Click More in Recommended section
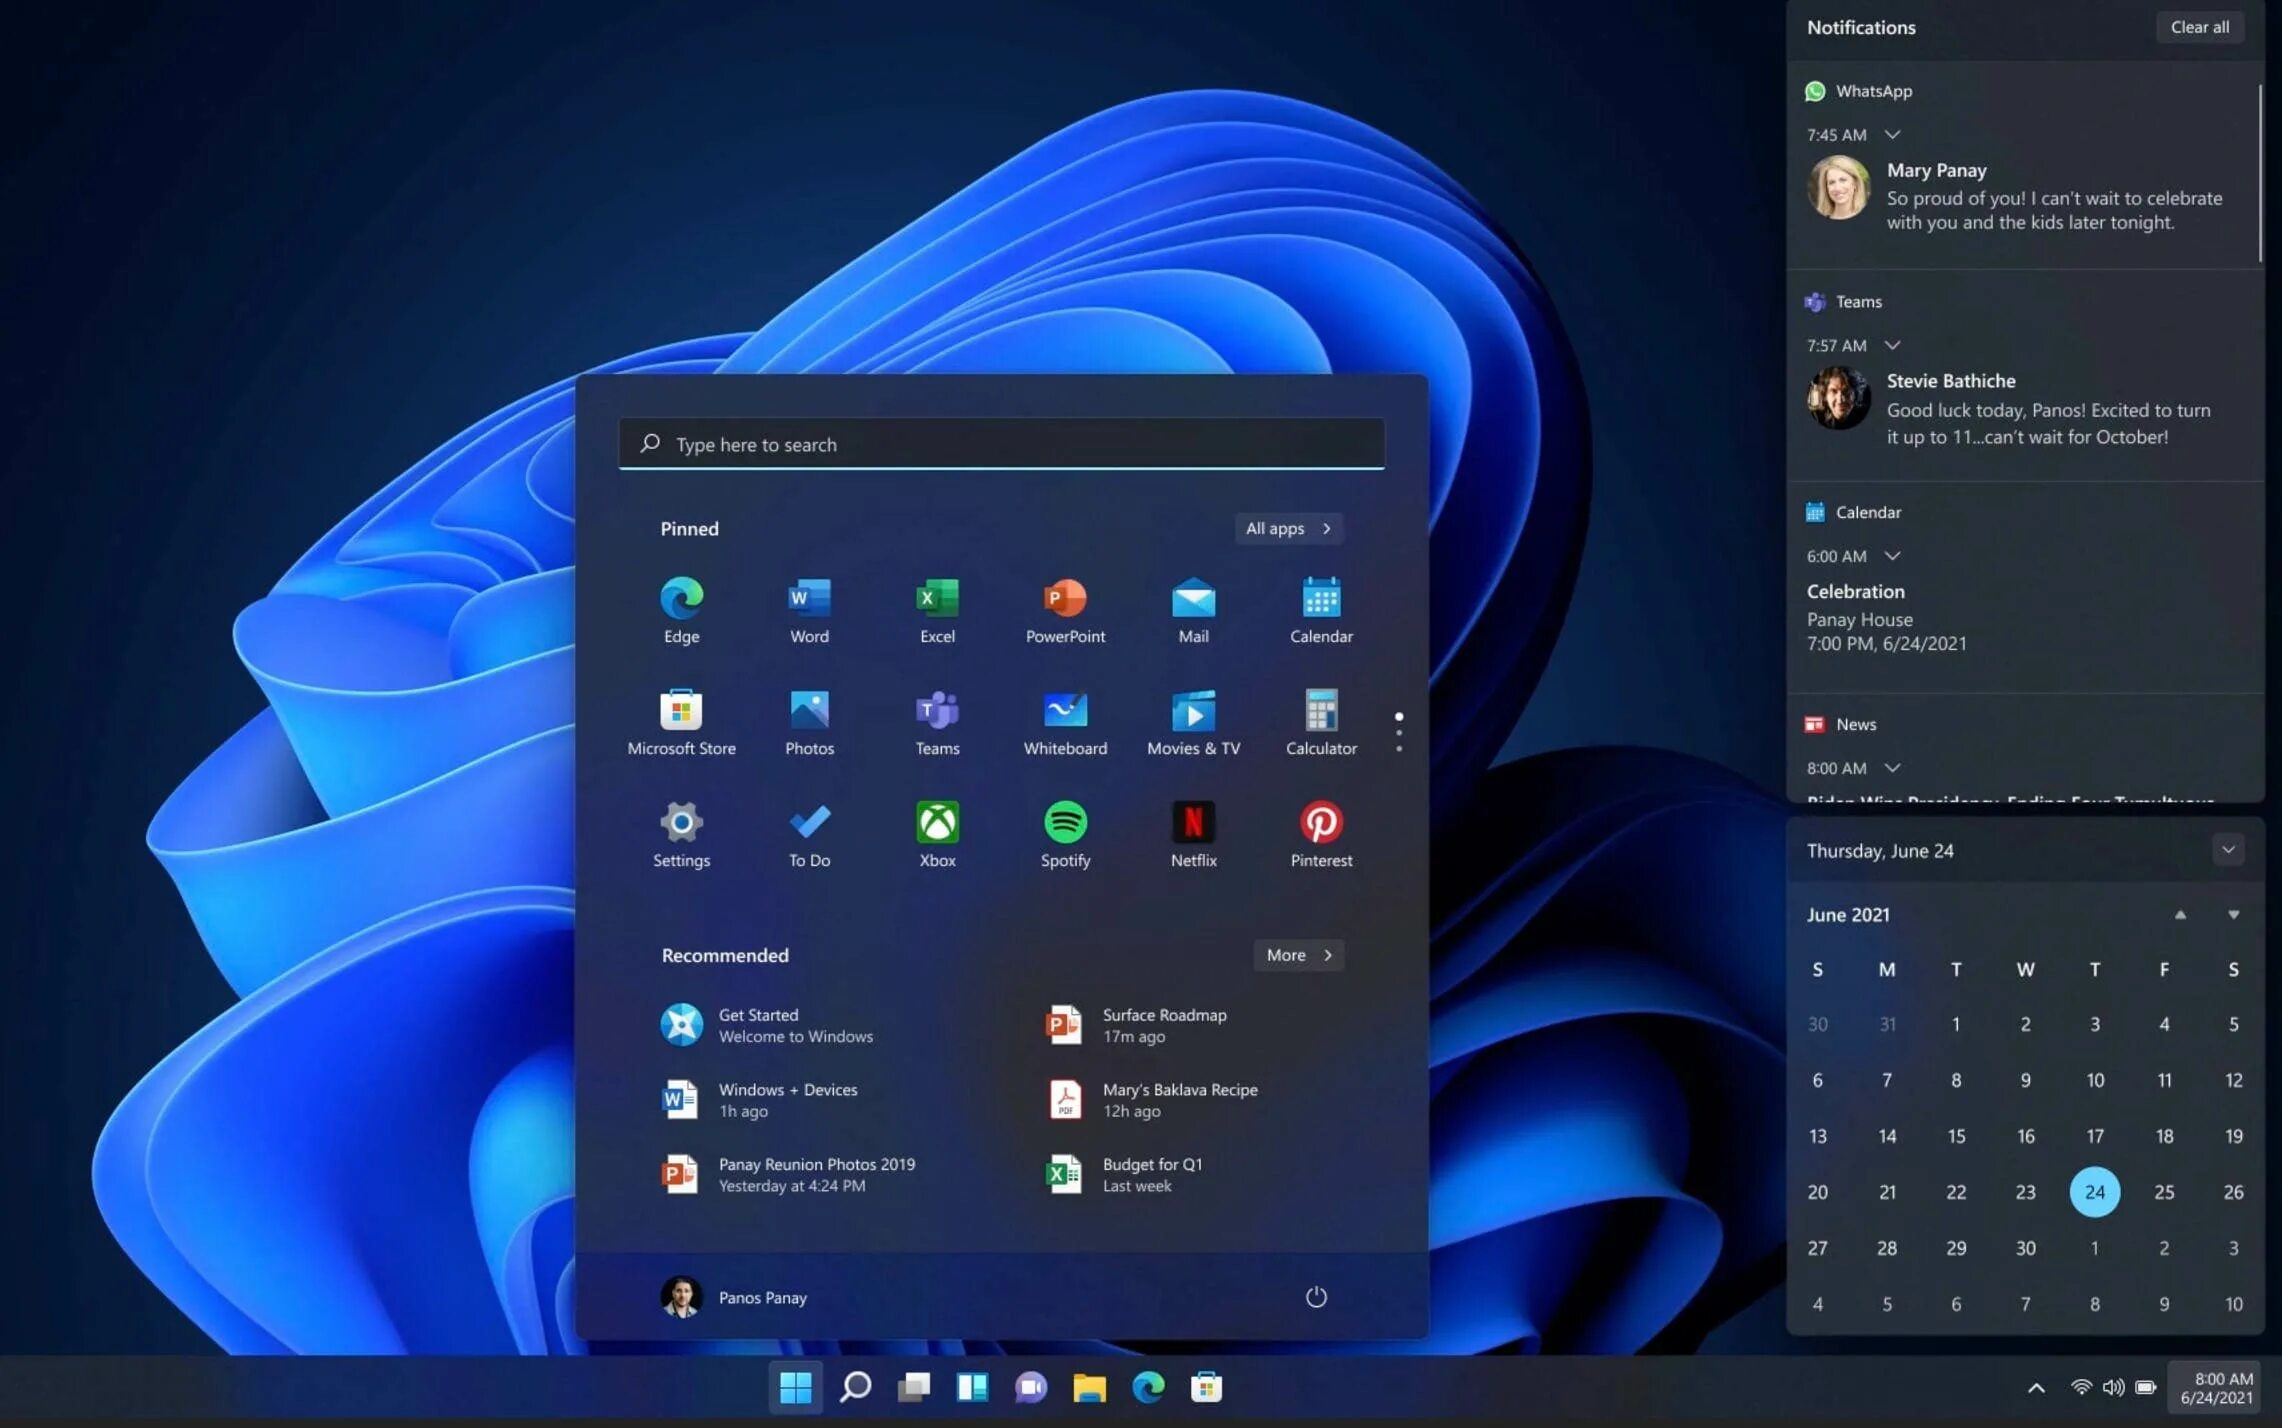This screenshot has height=1428, width=2282. coord(1298,955)
